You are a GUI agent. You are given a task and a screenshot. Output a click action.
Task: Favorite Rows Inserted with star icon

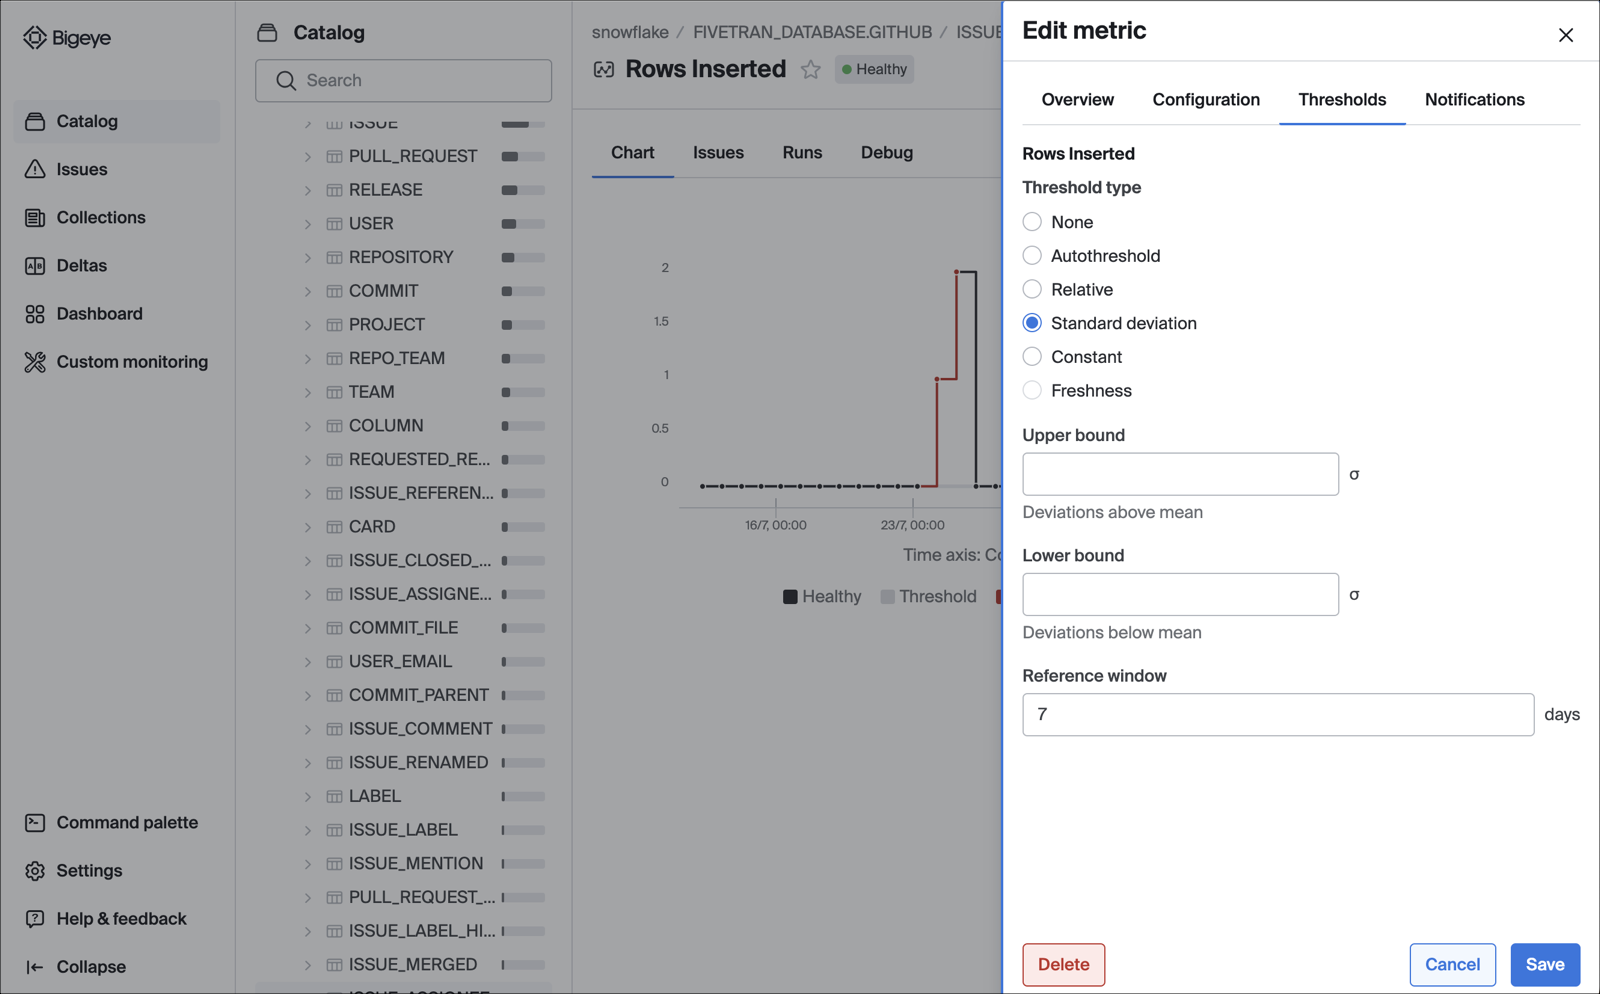click(811, 69)
